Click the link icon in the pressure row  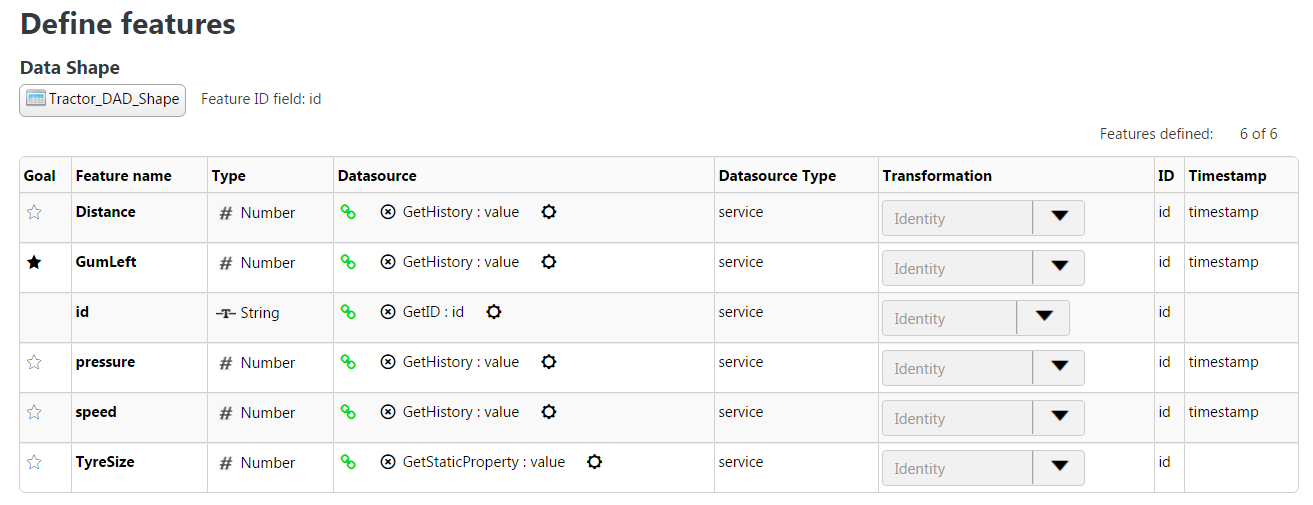point(348,362)
